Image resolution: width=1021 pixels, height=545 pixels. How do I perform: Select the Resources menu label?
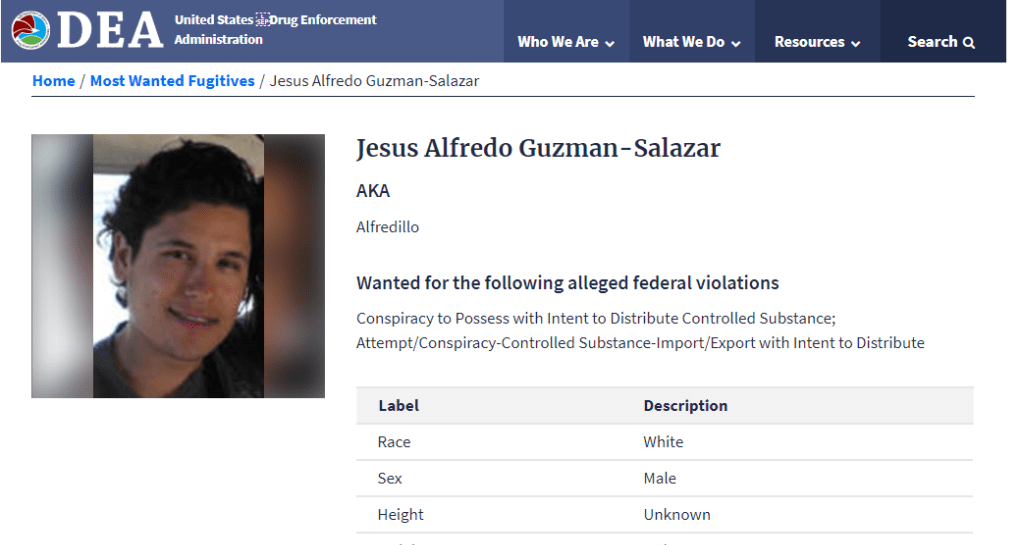coord(809,42)
